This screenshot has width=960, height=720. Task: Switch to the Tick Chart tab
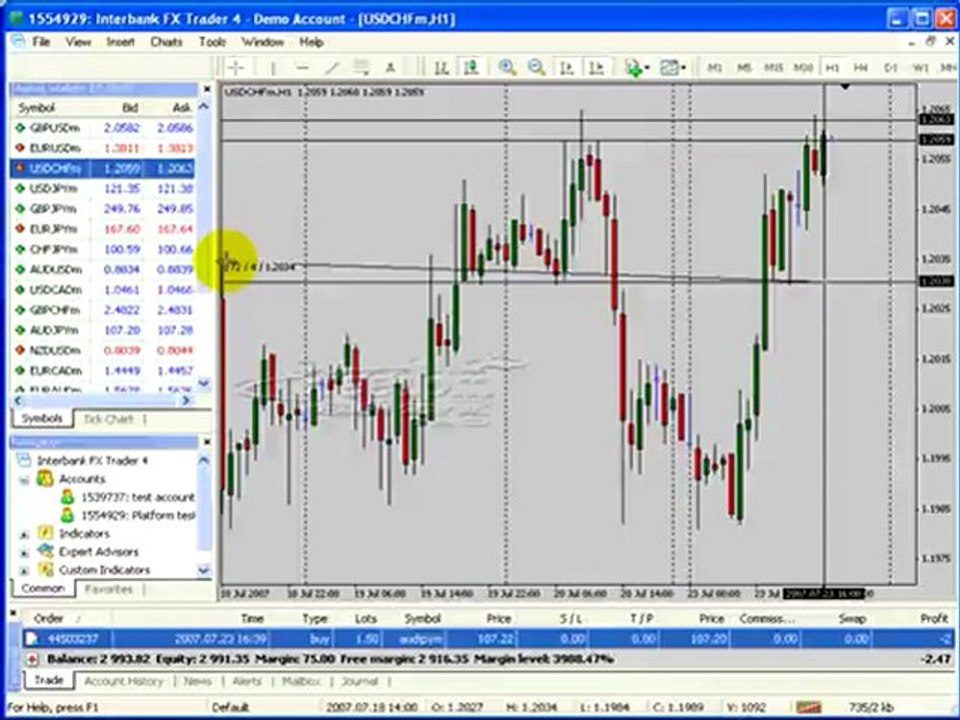coord(108,419)
